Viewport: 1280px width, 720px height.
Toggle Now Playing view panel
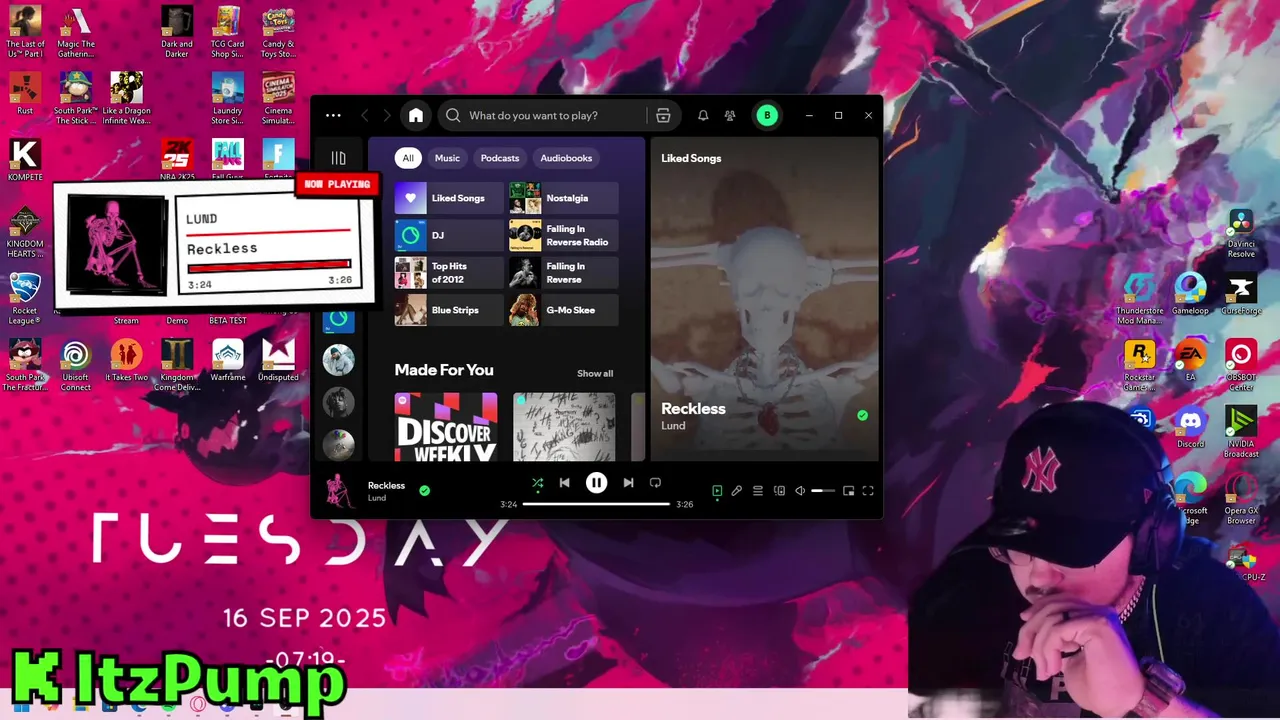point(717,491)
